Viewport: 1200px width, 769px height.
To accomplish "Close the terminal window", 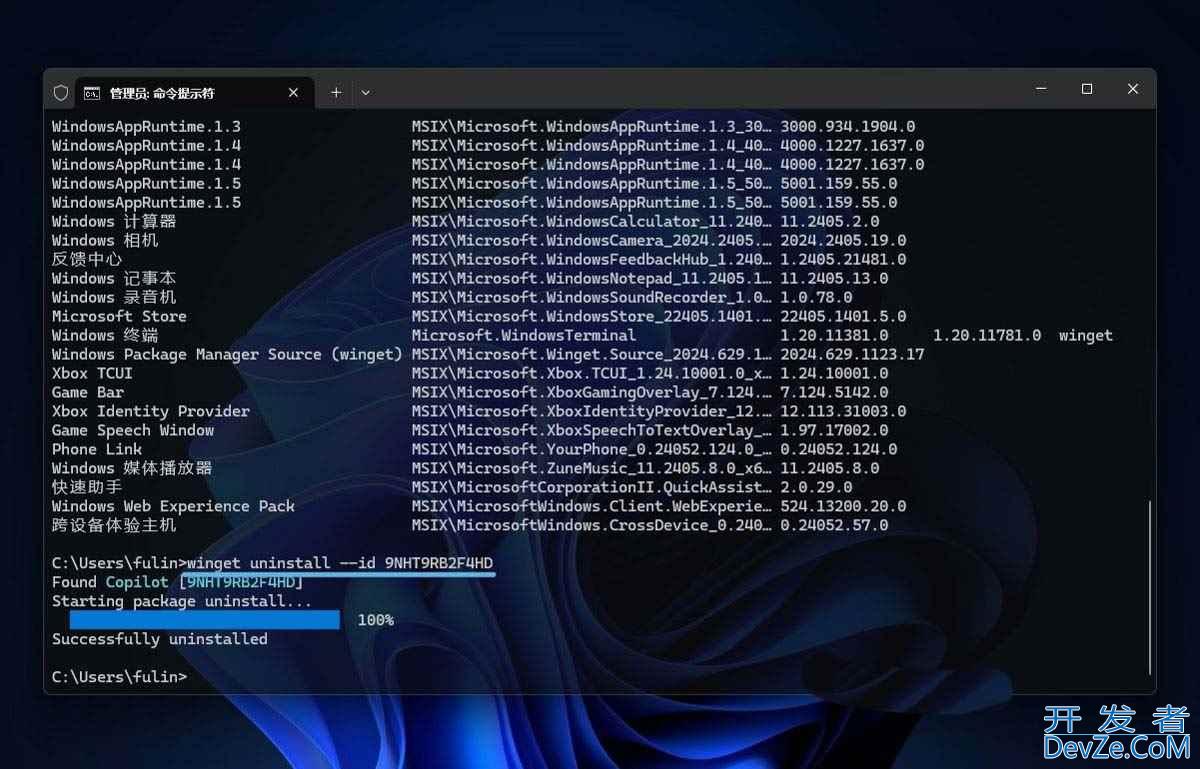I will (x=1133, y=89).
